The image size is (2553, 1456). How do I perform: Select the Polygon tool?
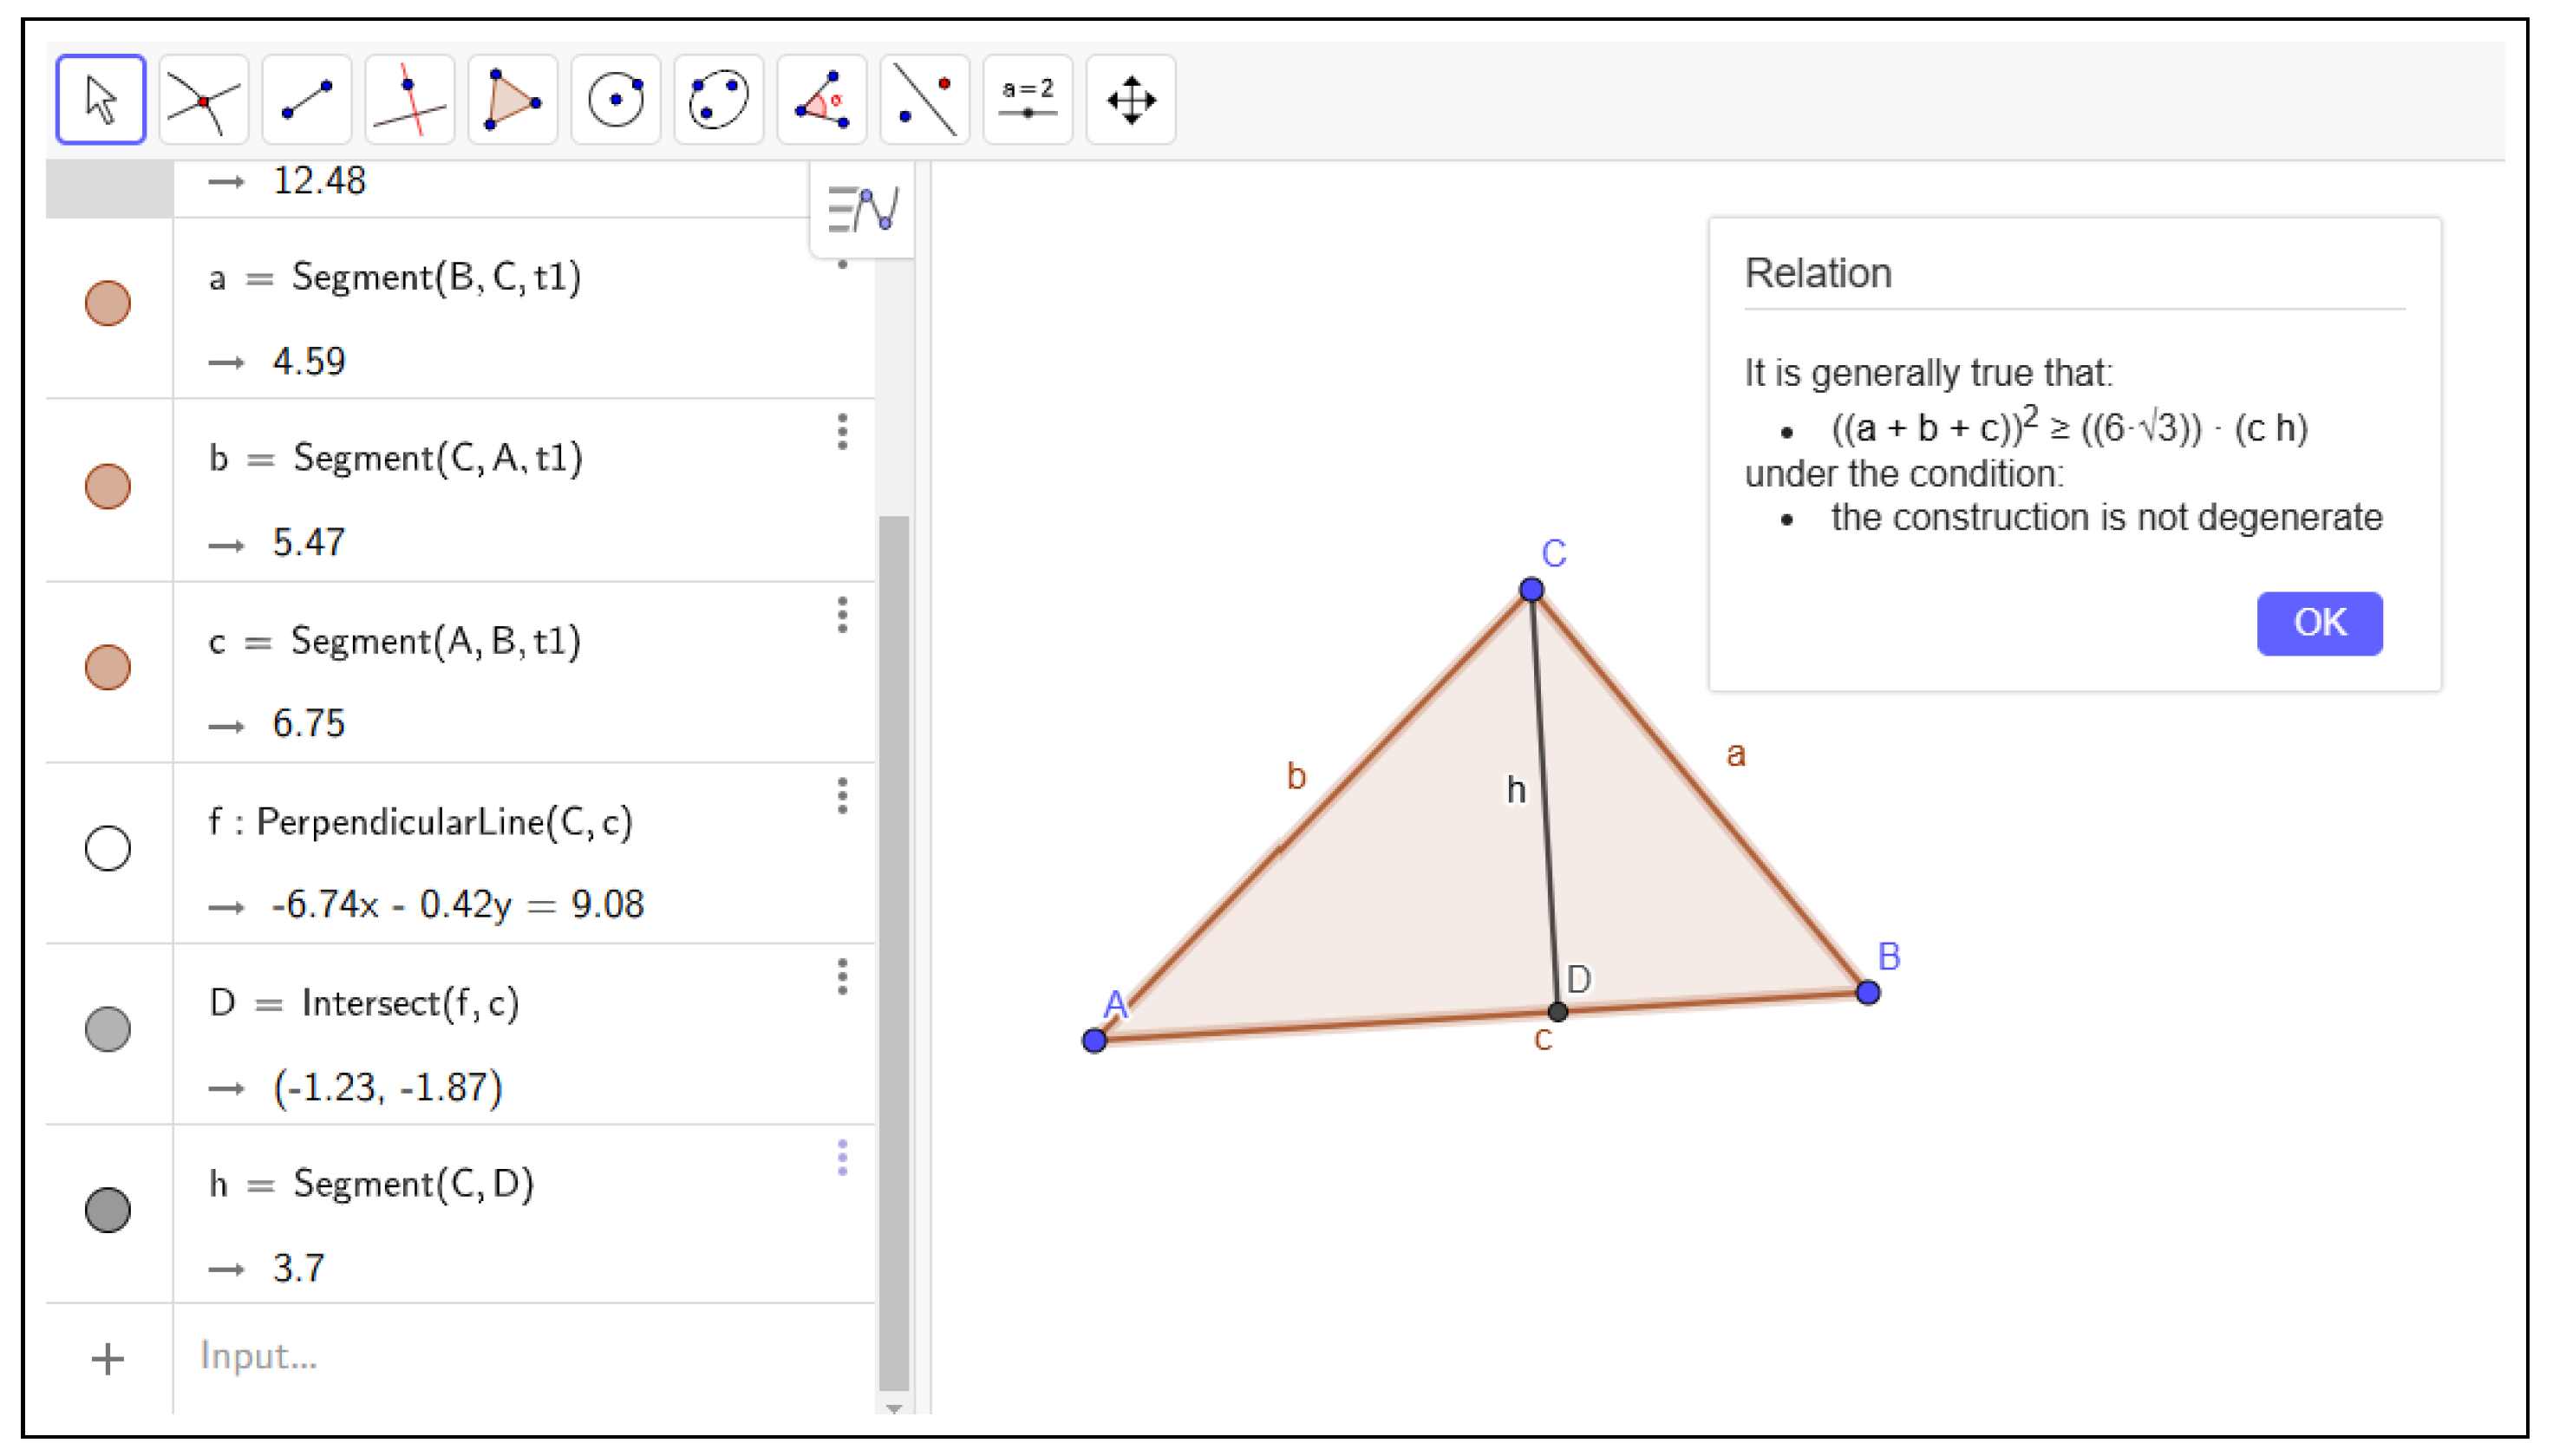coord(513,100)
